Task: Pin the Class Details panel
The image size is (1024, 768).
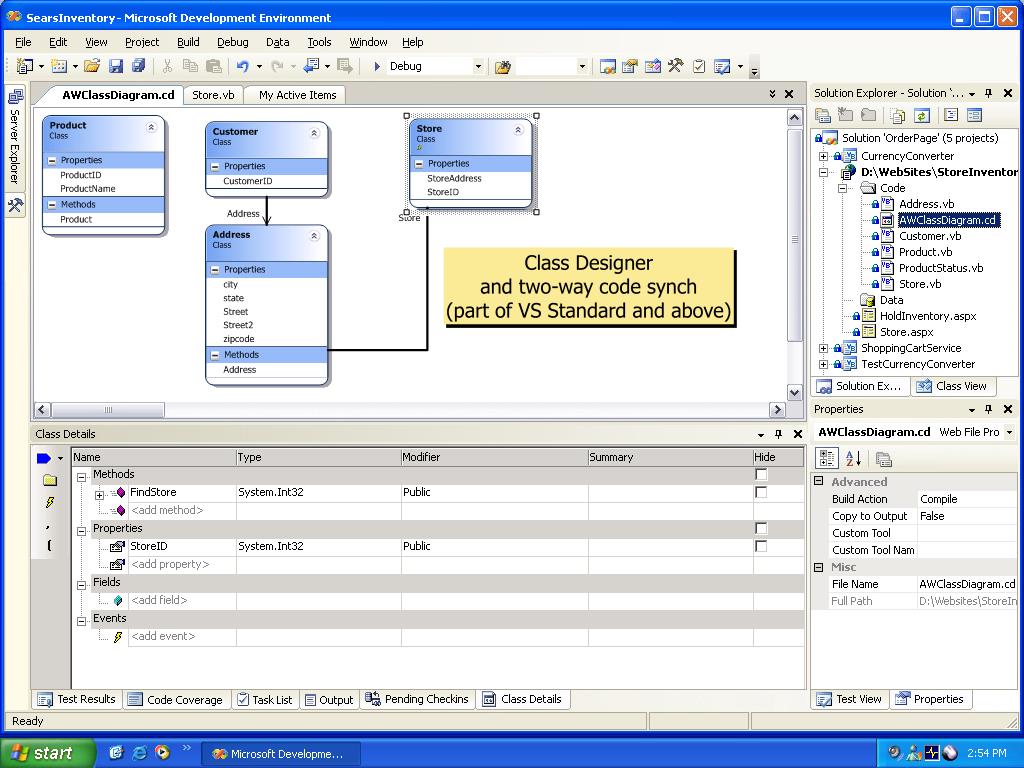Action: 778,434
